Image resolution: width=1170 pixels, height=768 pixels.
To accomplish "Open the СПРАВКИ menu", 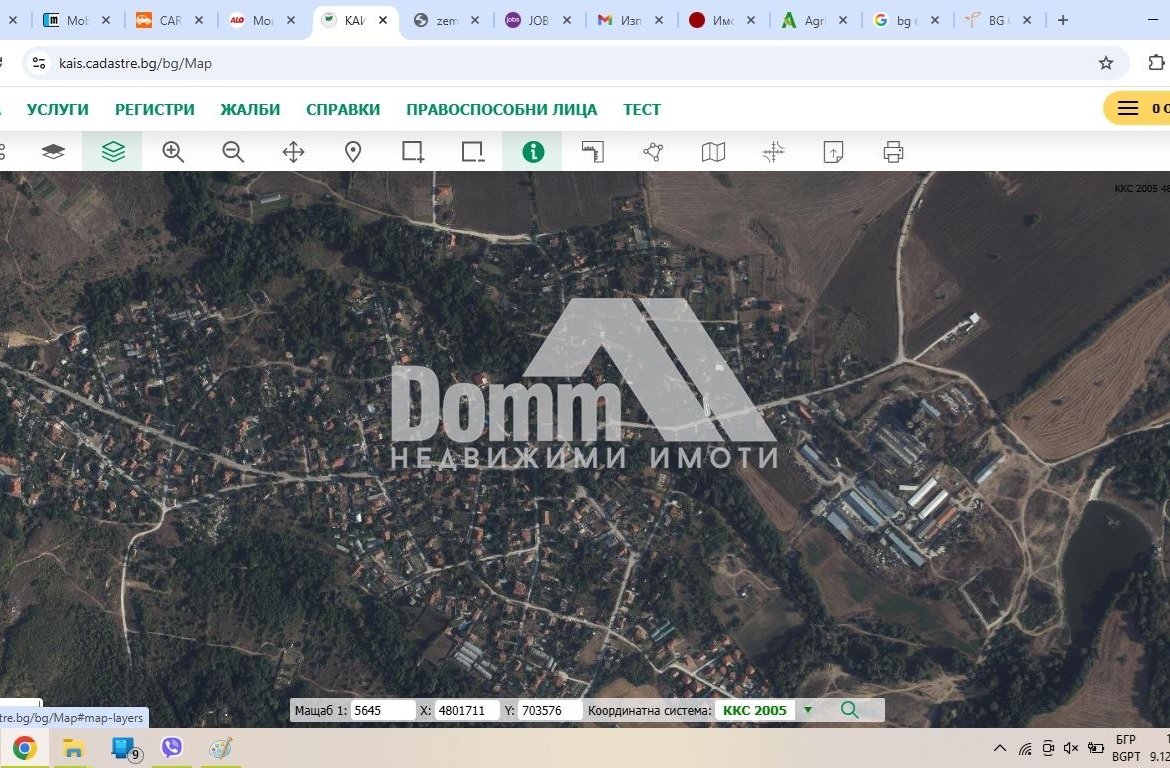I will (343, 110).
